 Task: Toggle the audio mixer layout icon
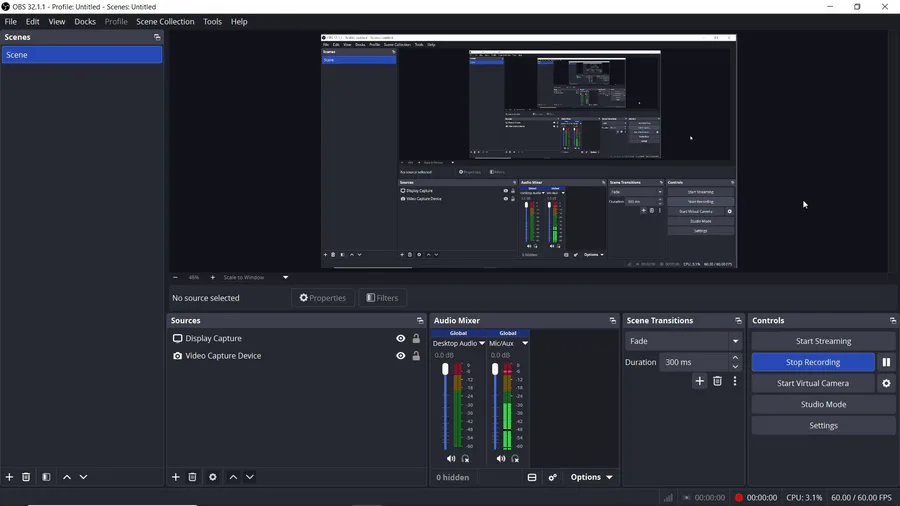(532, 477)
